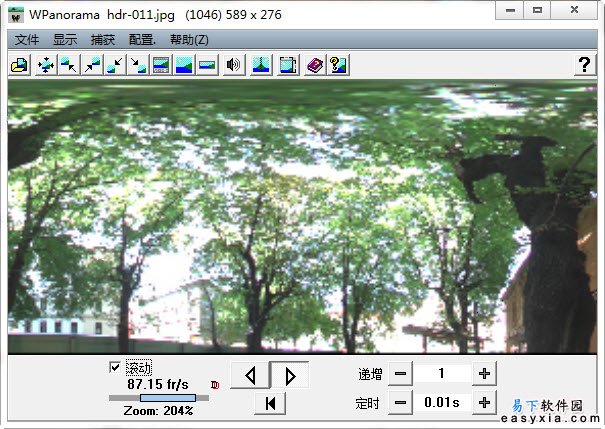This screenshot has height=429, width=605.
Task: Open the 文件 menu
Action: click(x=27, y=40)
